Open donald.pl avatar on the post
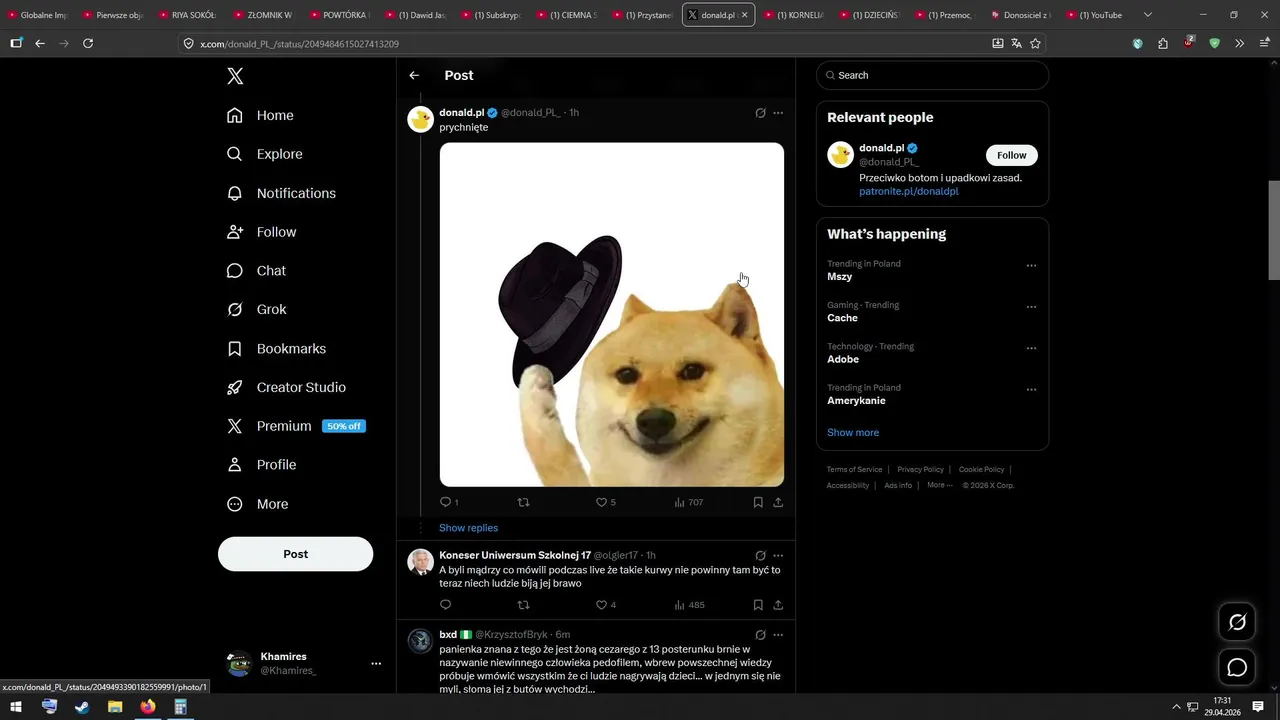The height and width of the screenshot is (720, 1280). (x=420, y=119)
